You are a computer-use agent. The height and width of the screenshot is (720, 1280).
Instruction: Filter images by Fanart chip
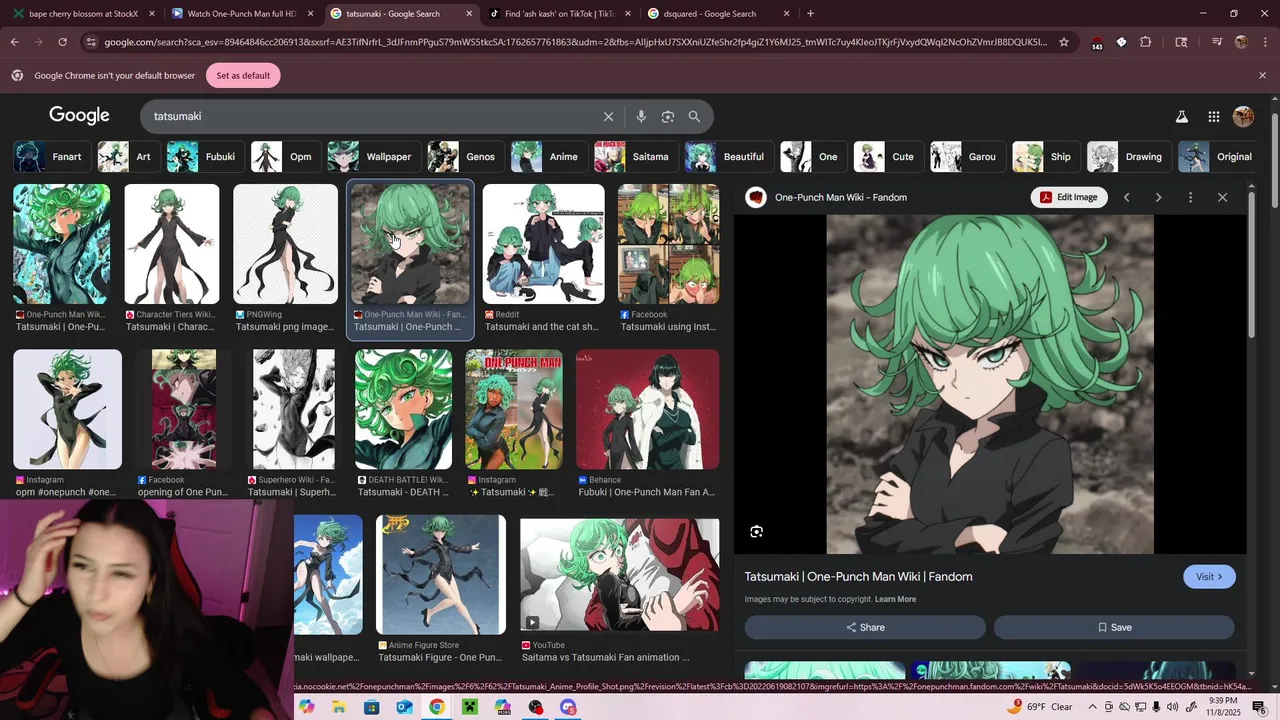pyautogui.click(x=51, y=157)
